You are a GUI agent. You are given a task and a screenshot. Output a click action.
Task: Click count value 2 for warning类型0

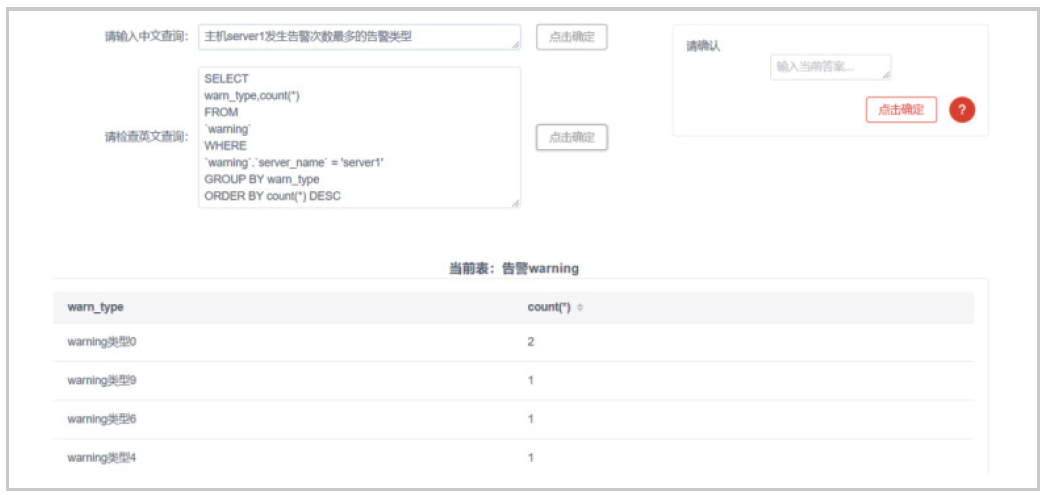[x=530, y=342]
